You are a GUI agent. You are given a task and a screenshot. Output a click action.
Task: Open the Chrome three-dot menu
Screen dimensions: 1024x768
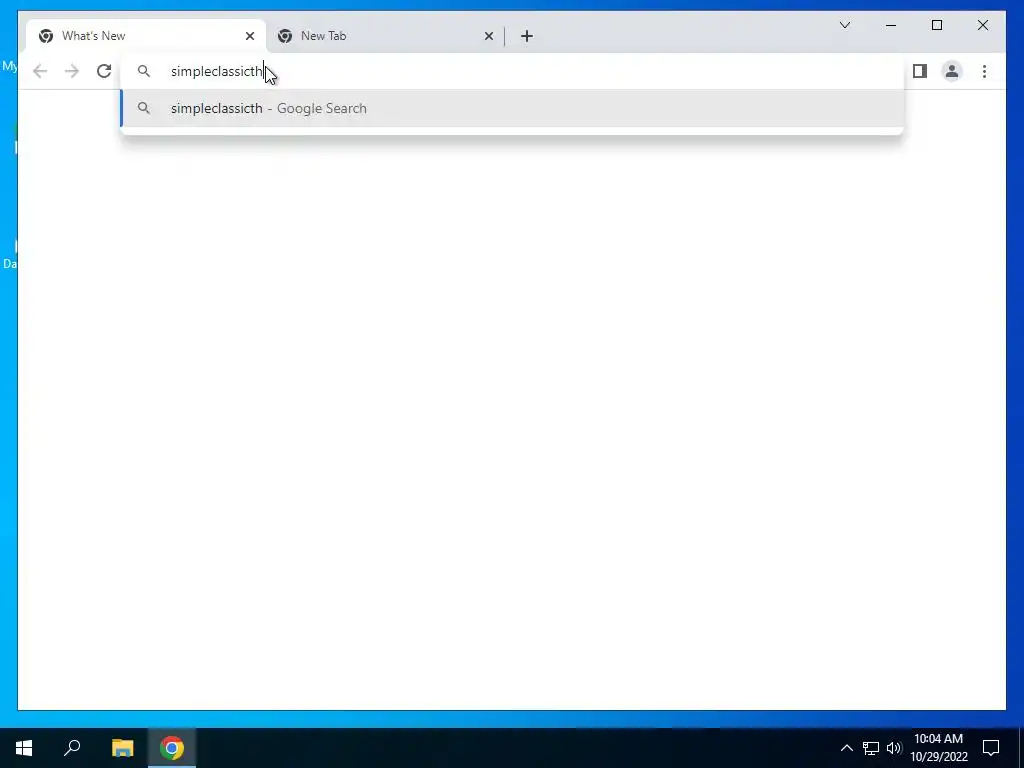984,71
